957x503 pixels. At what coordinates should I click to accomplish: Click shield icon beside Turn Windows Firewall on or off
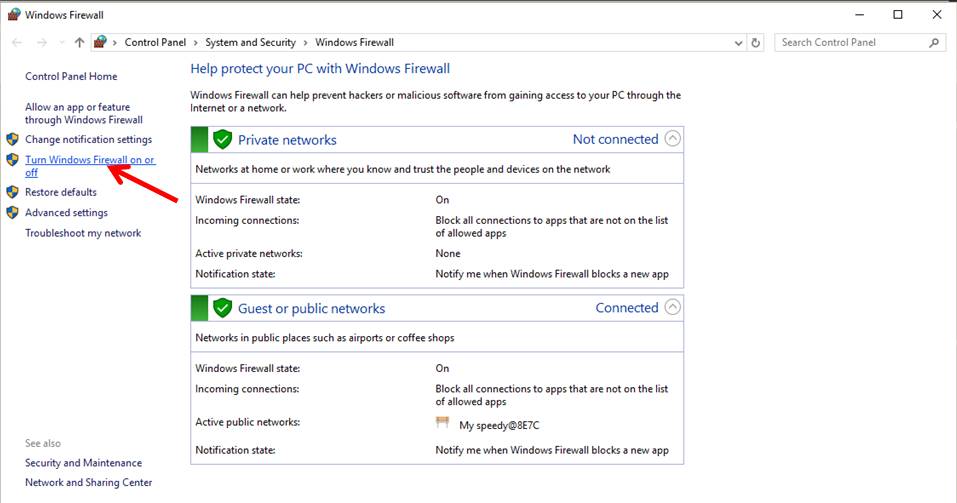(x=12, y=160)
